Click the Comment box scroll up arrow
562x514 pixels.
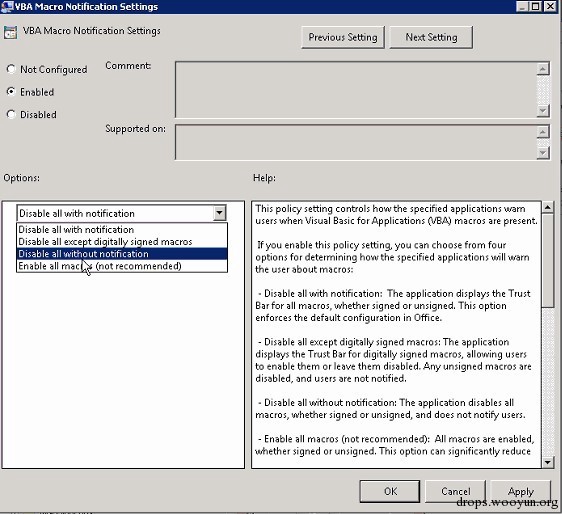click(543, 68)
